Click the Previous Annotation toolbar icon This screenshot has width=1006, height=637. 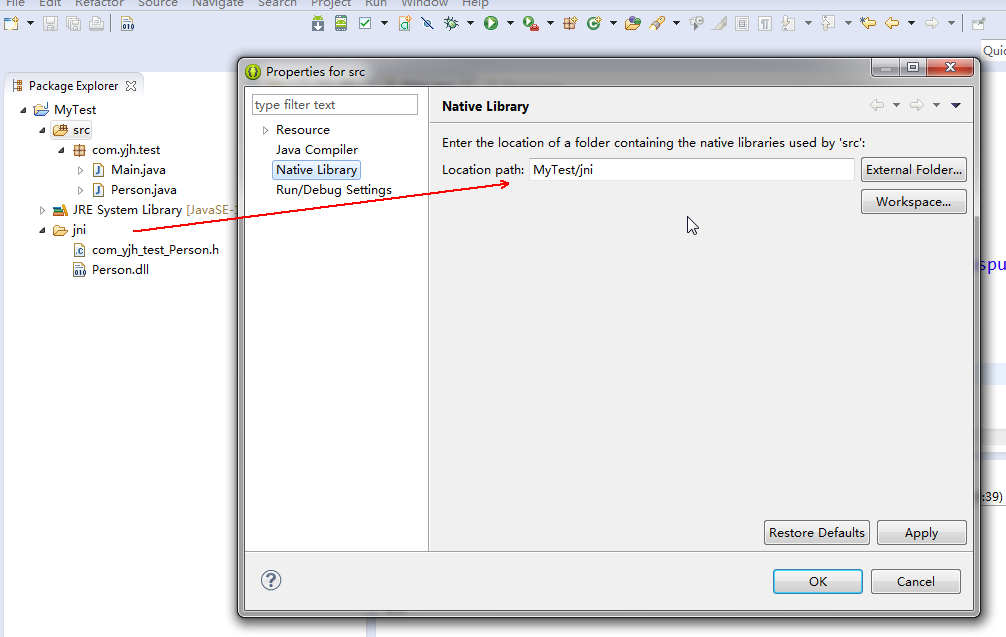click(828, 24)
